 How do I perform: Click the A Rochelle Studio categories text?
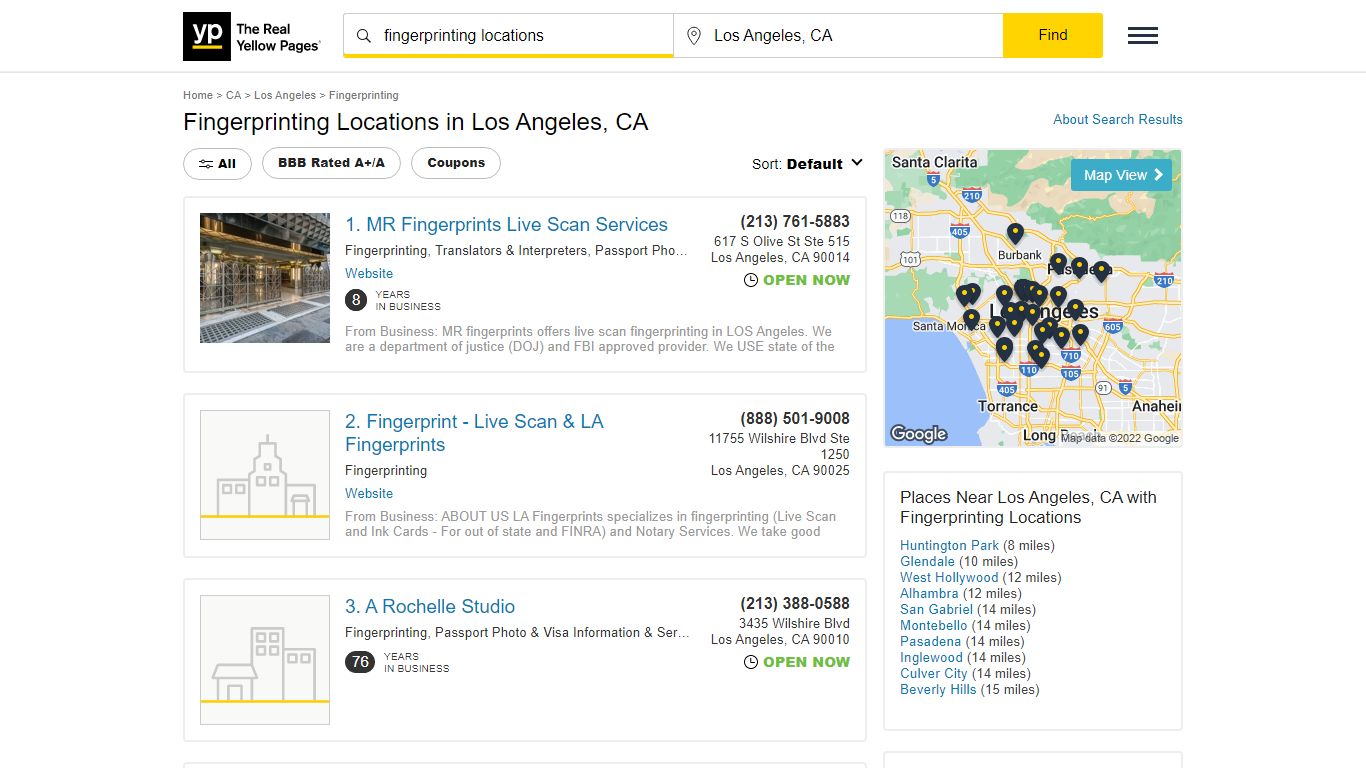[x=517, y=632]
